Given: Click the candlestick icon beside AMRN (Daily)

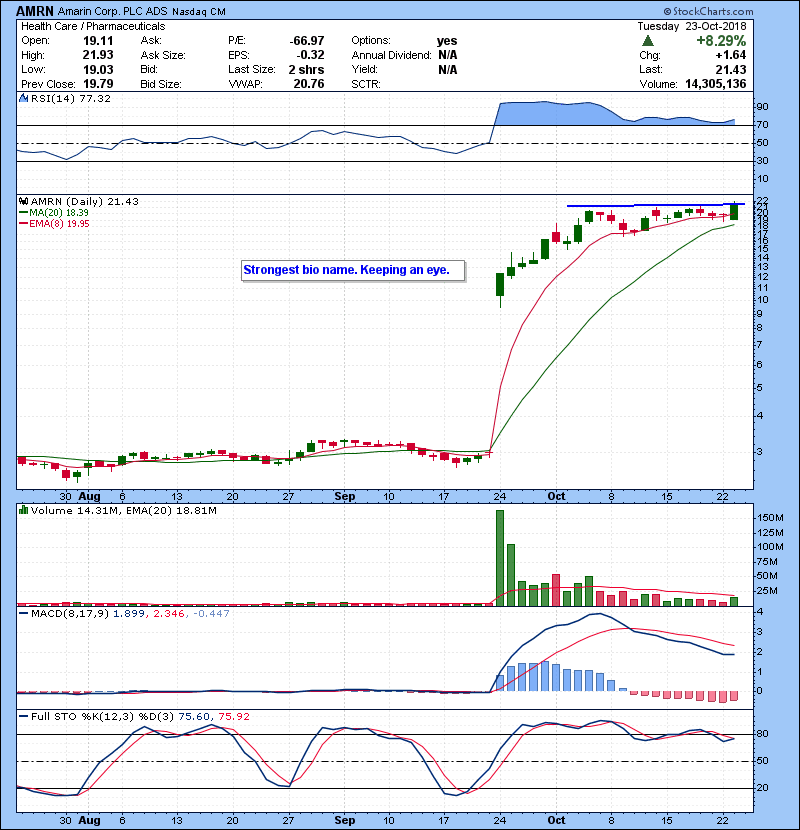Looking at the screenshot, I should tap(23, 202).
